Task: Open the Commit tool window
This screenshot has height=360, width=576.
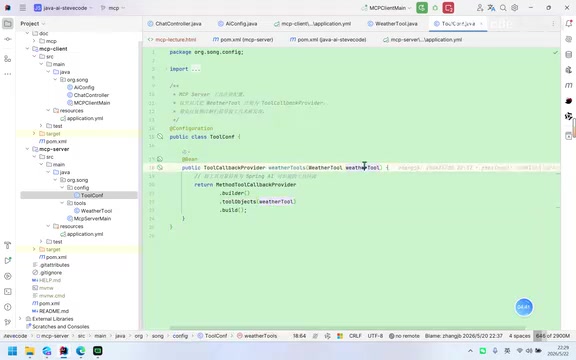Action: pos(7,39)
